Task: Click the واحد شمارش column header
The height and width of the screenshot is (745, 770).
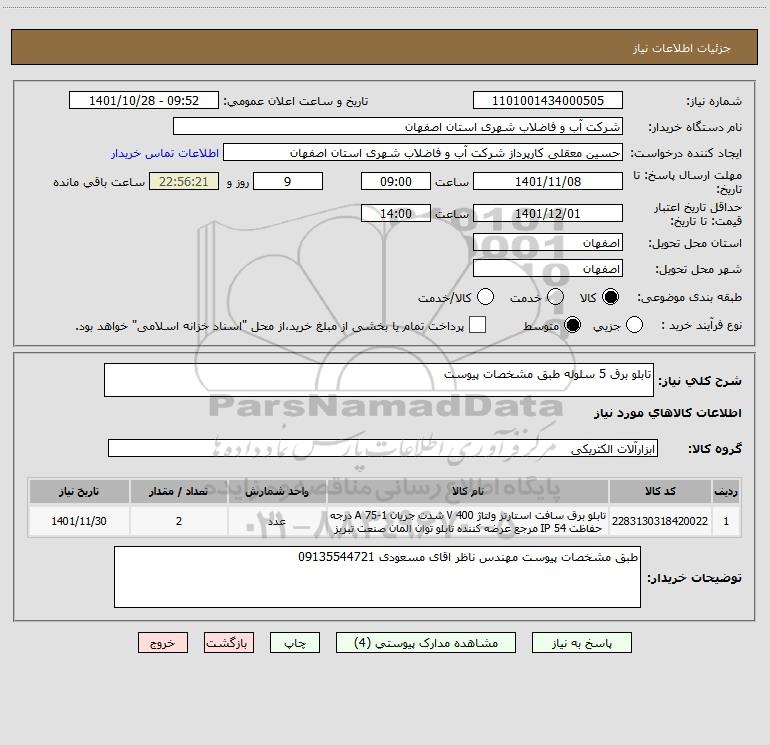Action: (x=277, y=491)
